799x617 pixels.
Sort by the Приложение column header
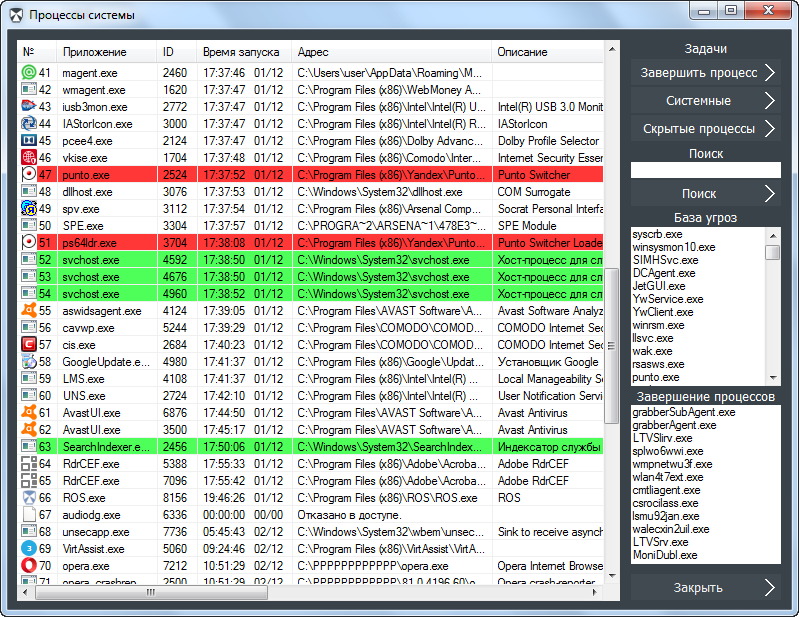pyautogui.click(x=95, y=51)
